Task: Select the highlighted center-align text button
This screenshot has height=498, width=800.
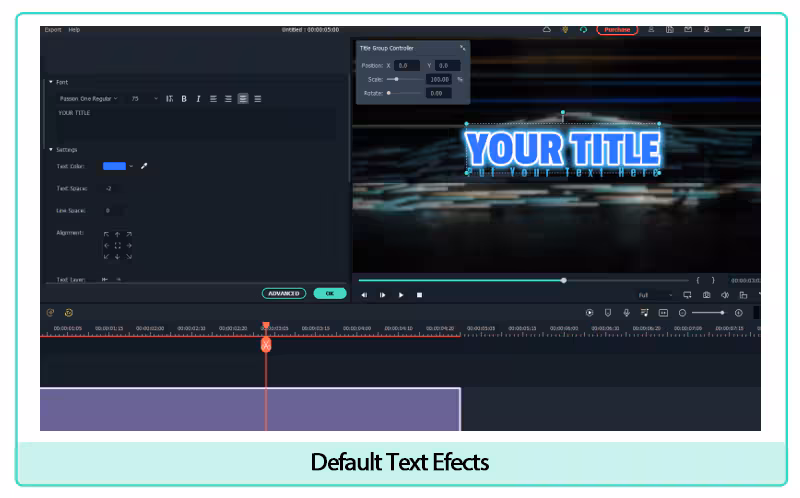Action: [243, 99]
